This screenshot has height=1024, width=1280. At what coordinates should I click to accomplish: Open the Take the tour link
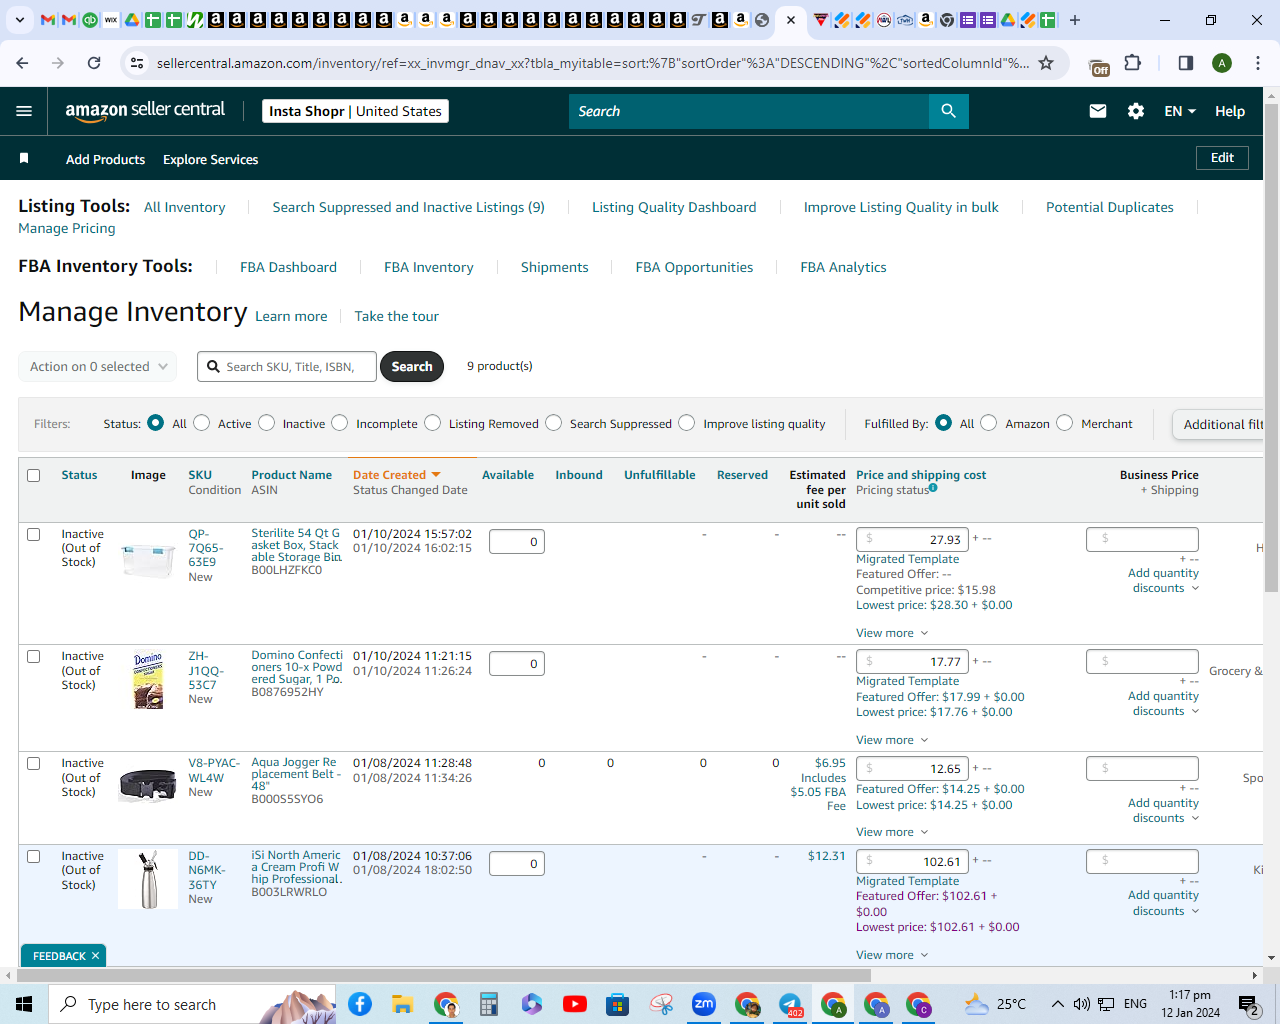[396, 316]
